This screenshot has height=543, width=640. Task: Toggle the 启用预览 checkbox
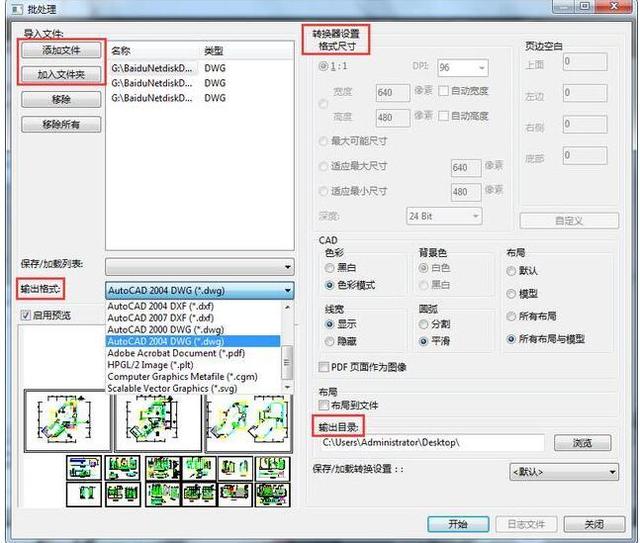pos(26,315)
